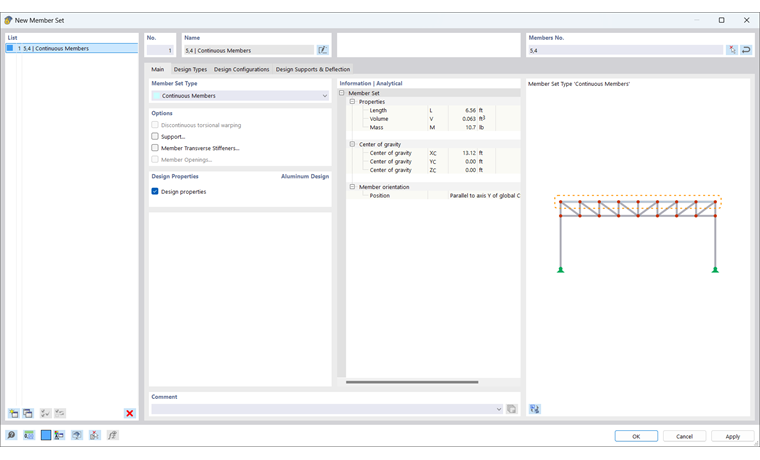
Task: Maximize the New Member Set window
Action: coord(721,20)
